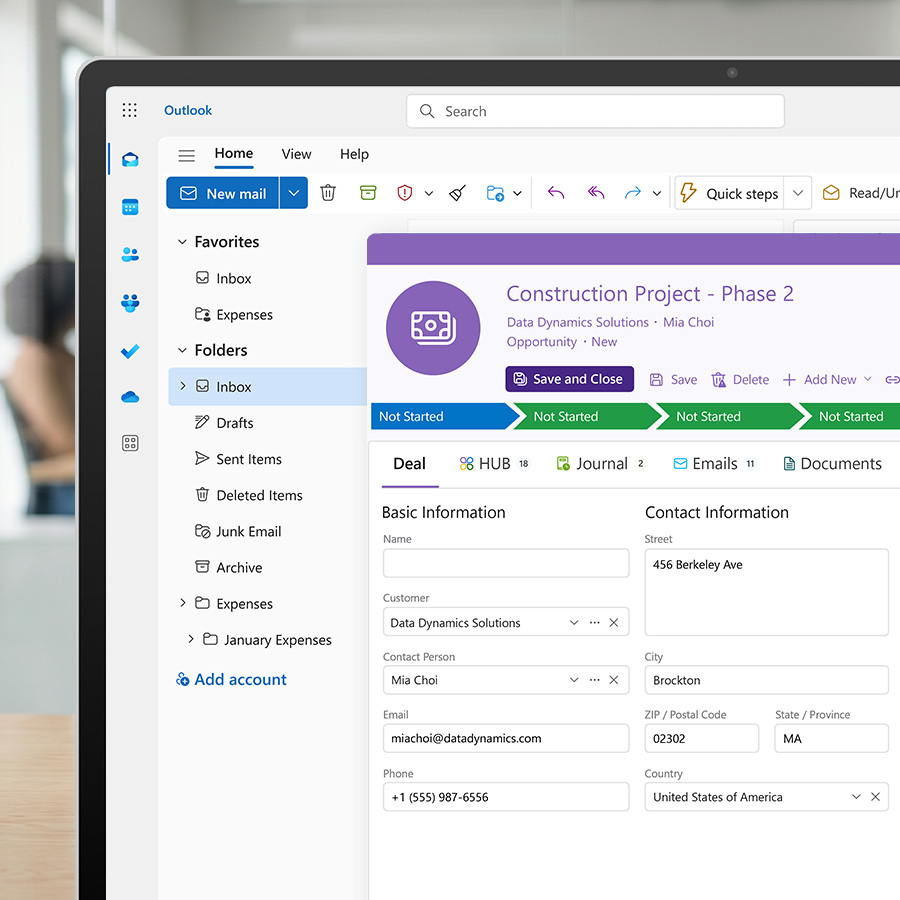Open Groups in the left app rail
The width and height of the screenshot is (900, 900).
pos(130,302)
